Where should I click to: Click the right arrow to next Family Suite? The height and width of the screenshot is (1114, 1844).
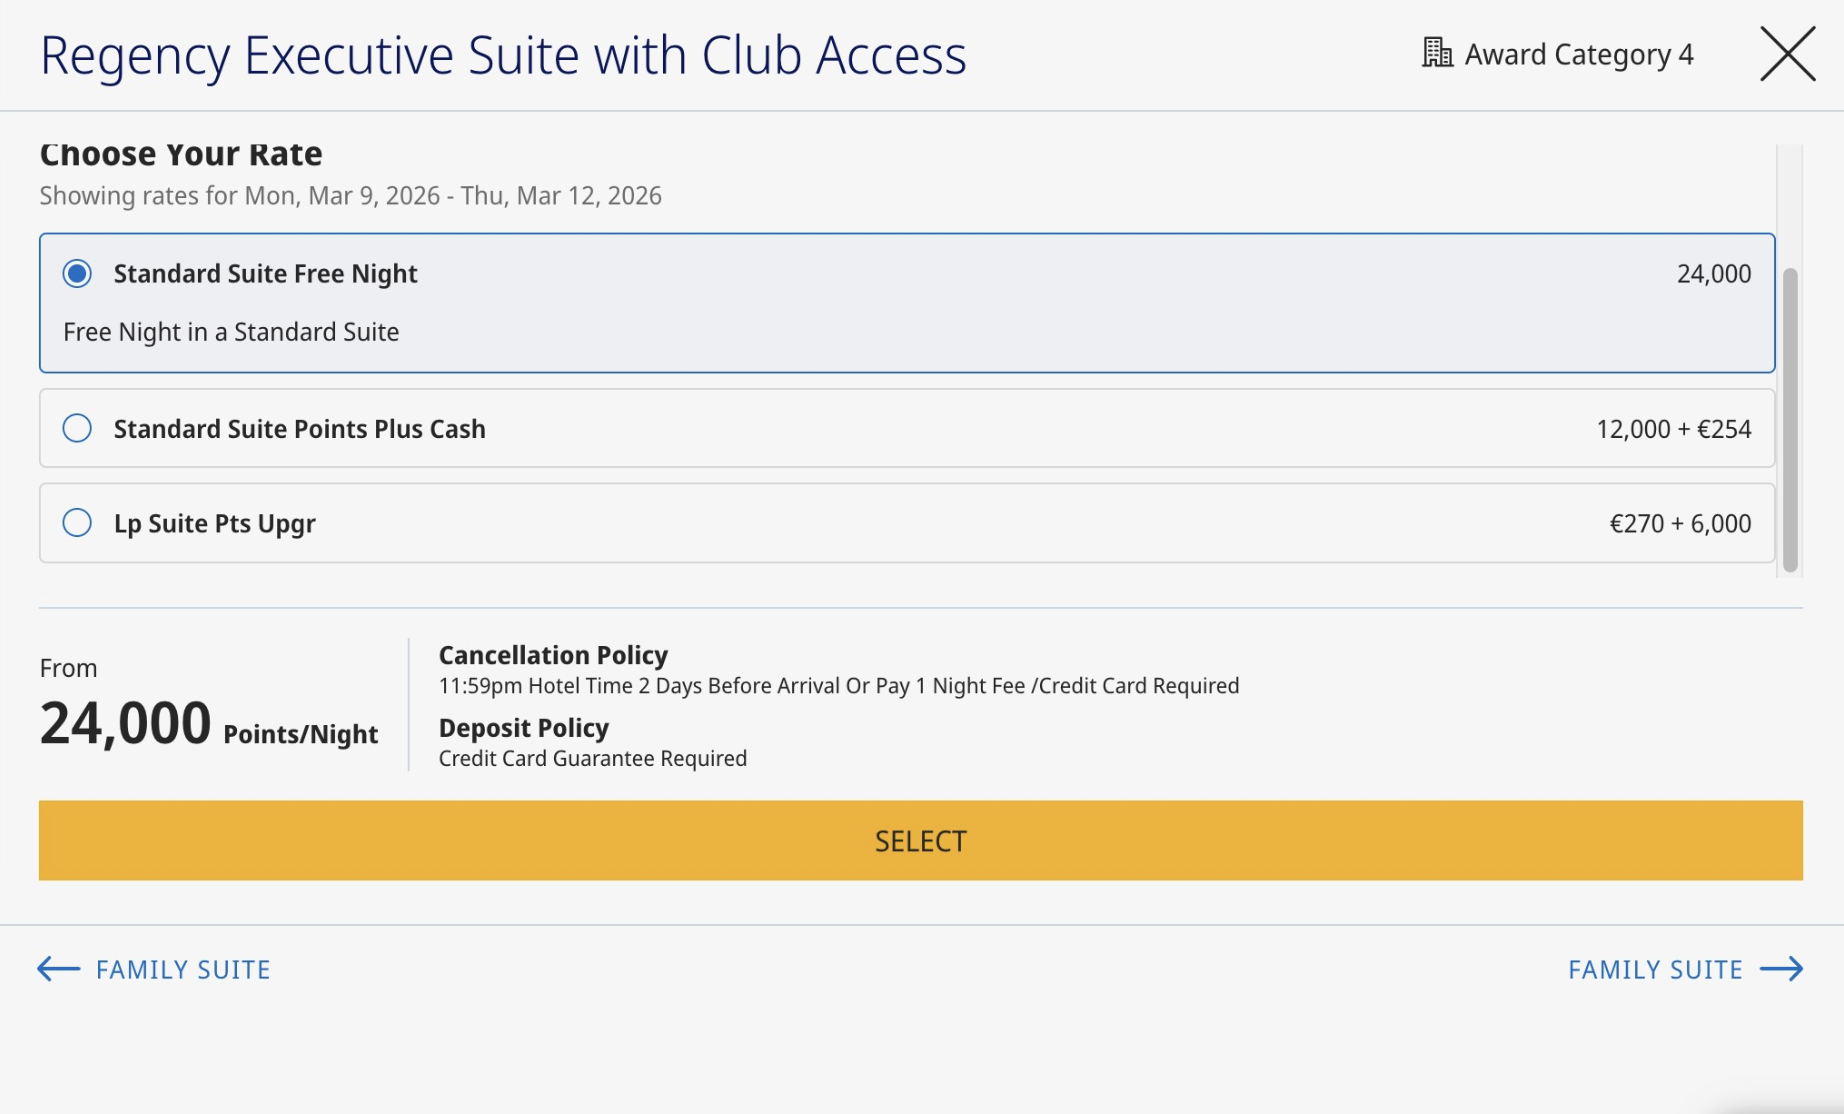point(1781,969)
